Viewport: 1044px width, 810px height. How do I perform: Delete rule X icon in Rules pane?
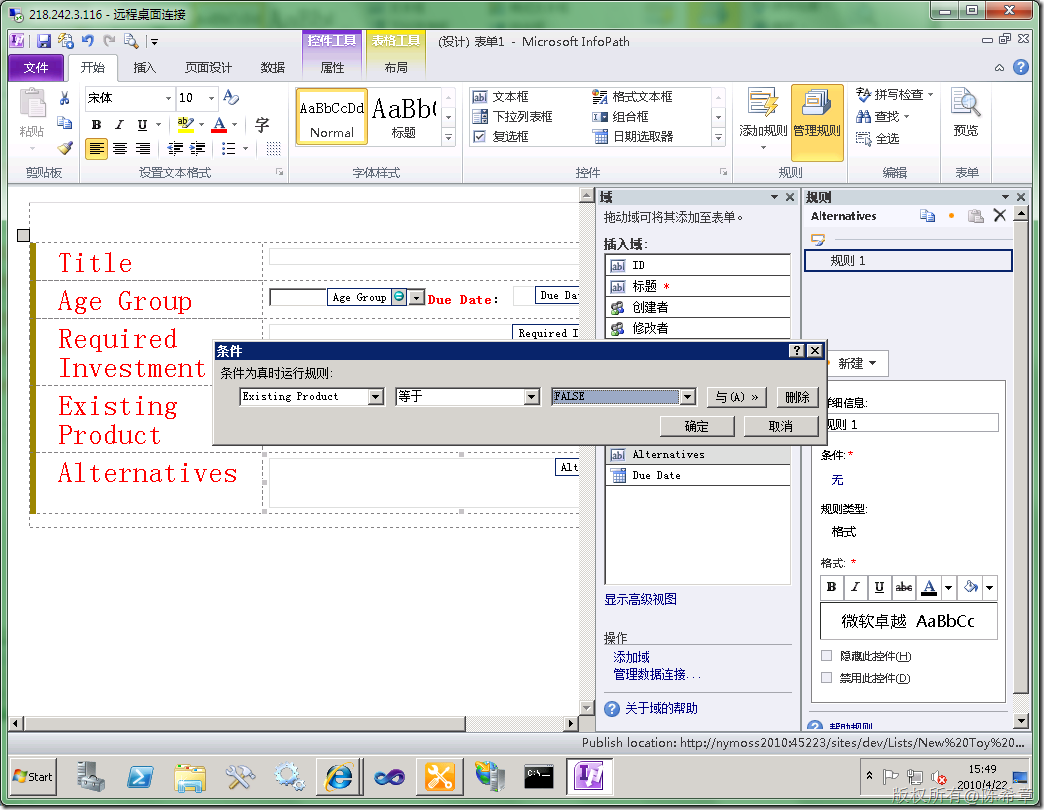coord(999,215)
